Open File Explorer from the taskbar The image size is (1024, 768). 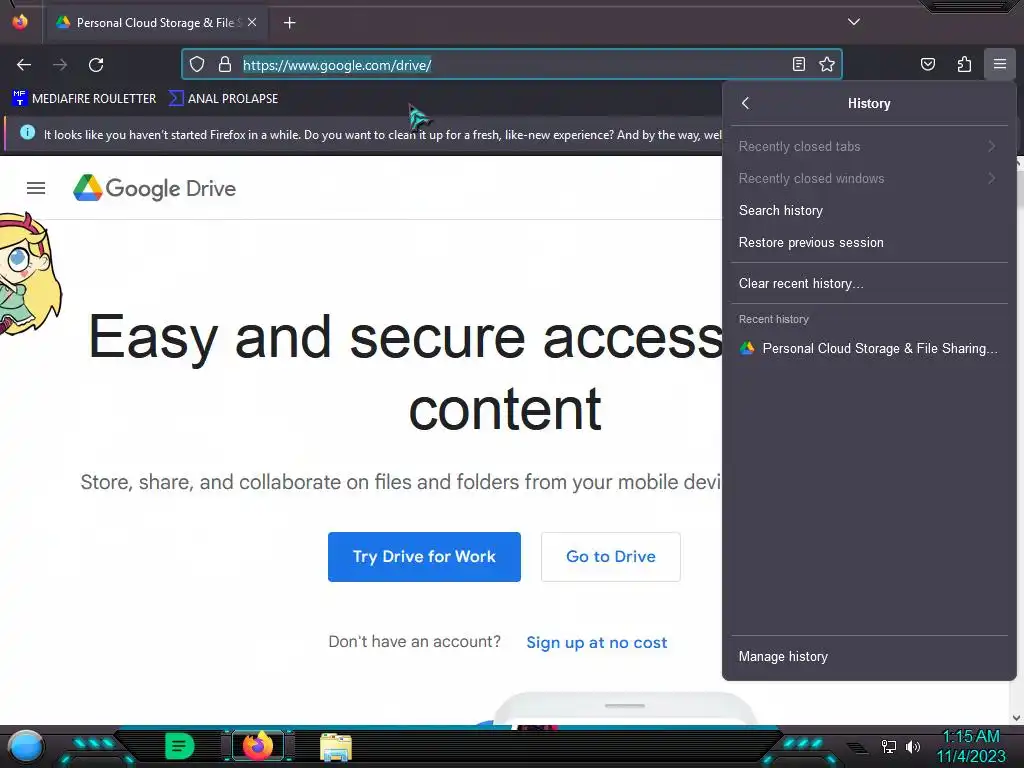336,747
